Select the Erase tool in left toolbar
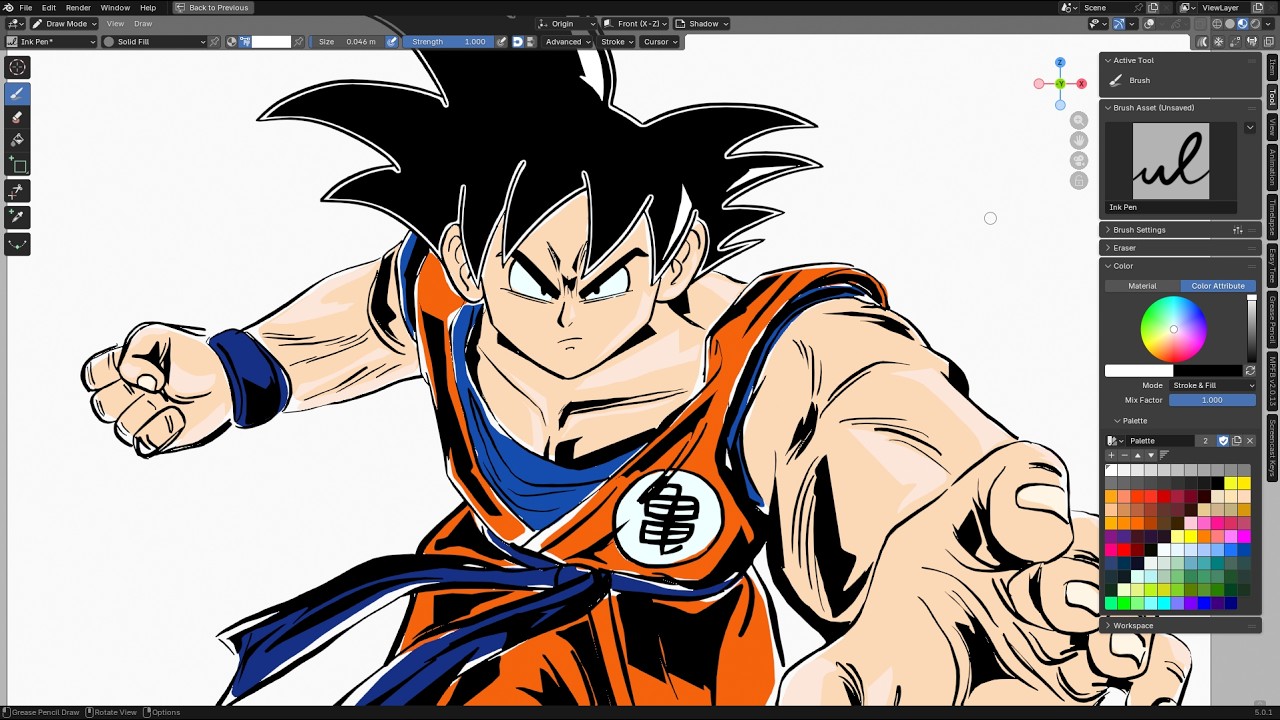The image size is (1280, 720). (17, 117)
